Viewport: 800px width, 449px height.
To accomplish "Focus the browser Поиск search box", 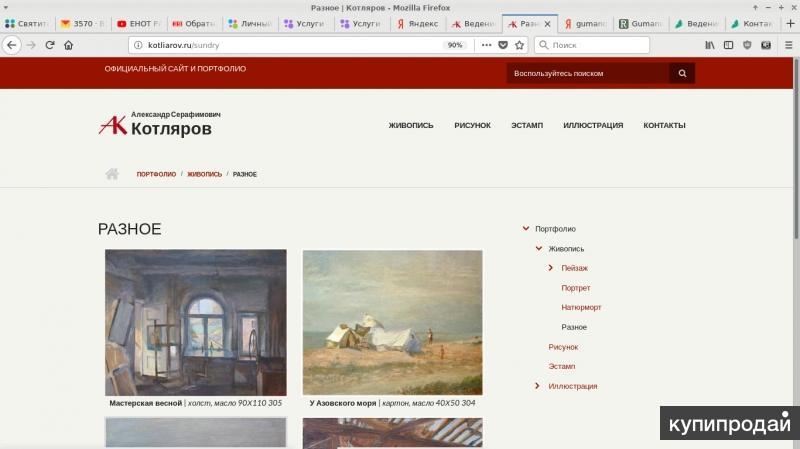I will (592, 45).
